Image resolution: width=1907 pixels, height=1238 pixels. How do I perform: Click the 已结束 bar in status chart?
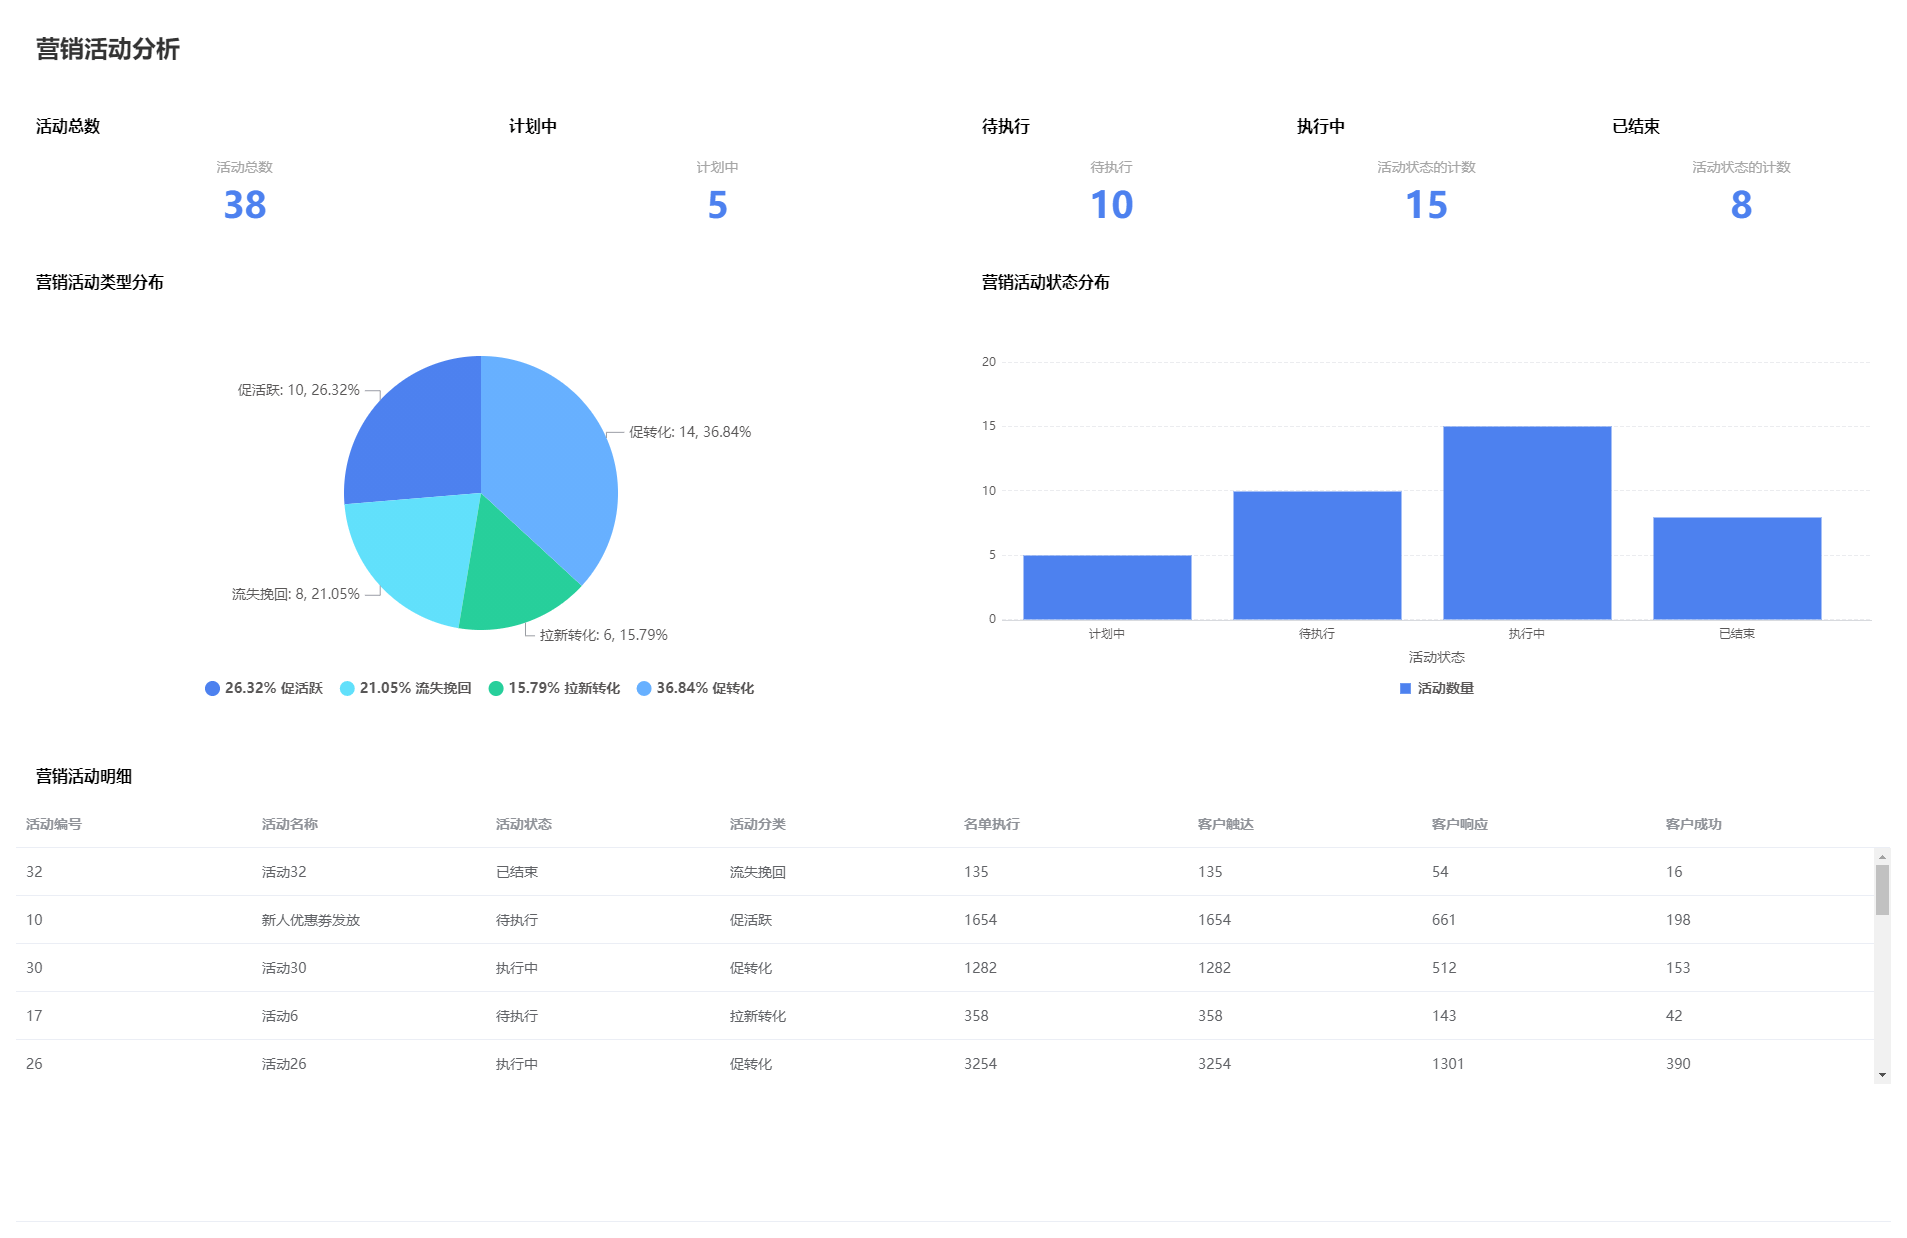click(1736, 568)
